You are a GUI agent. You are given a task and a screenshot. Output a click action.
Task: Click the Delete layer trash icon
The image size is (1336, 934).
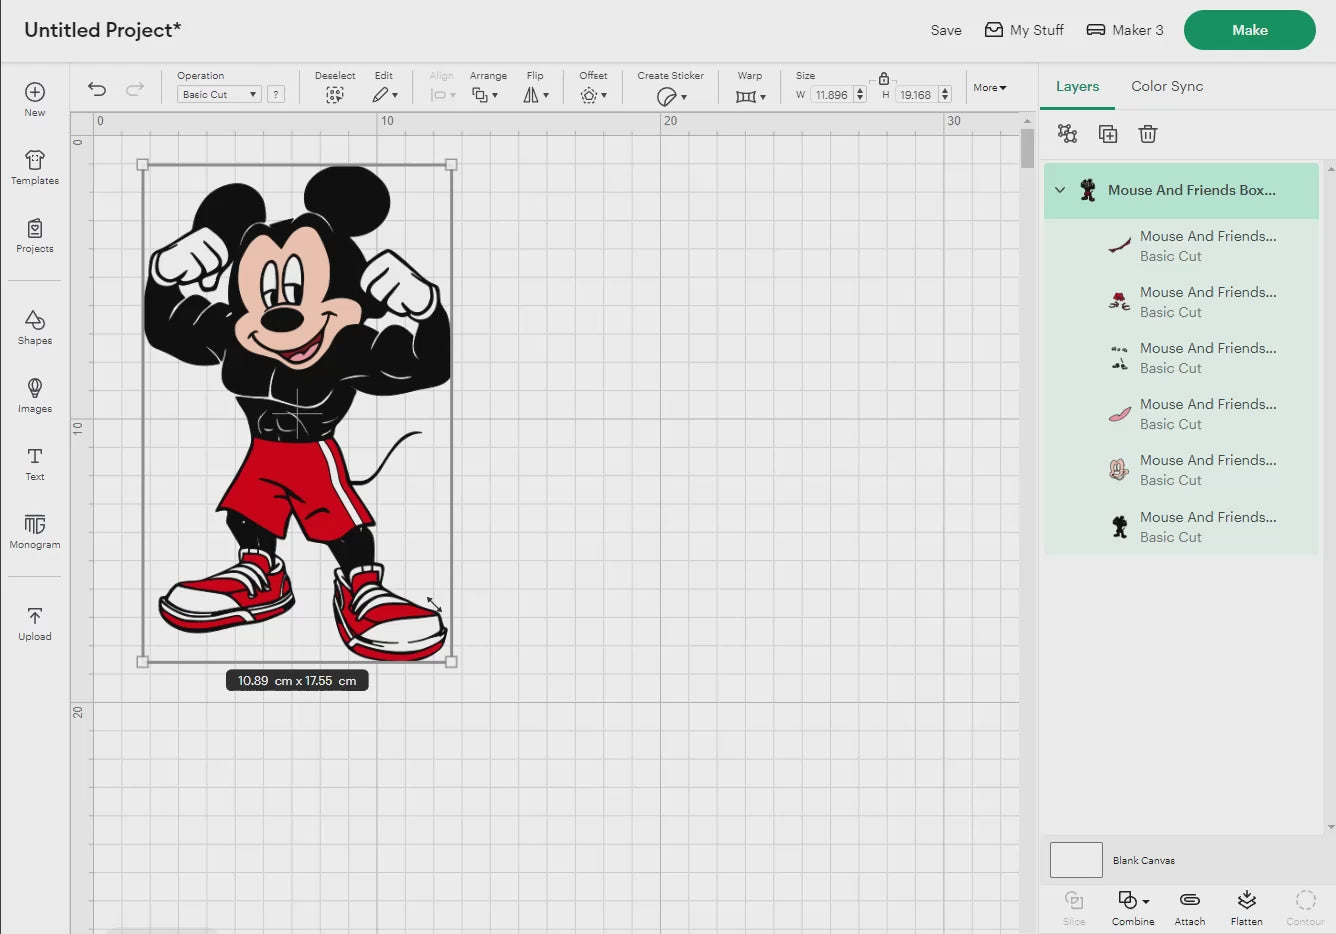click(x=1148, y=134)
